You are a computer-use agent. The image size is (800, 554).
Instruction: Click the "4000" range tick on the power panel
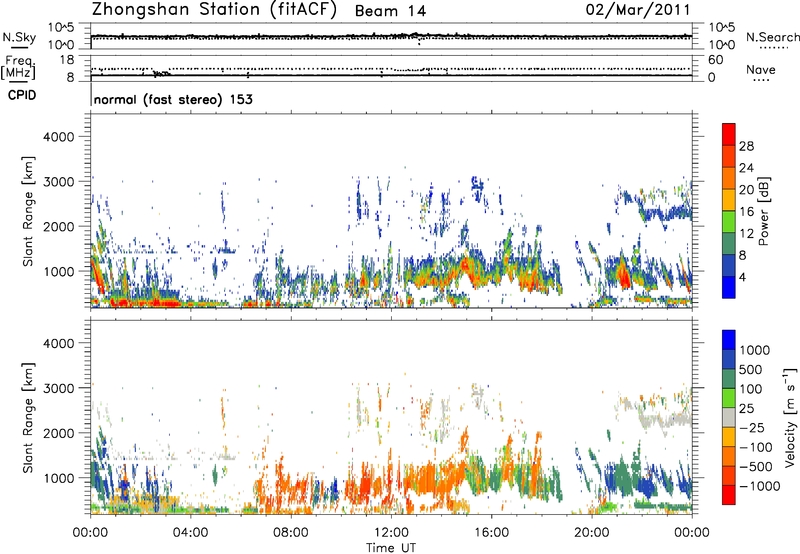click(x=59, y=137)
